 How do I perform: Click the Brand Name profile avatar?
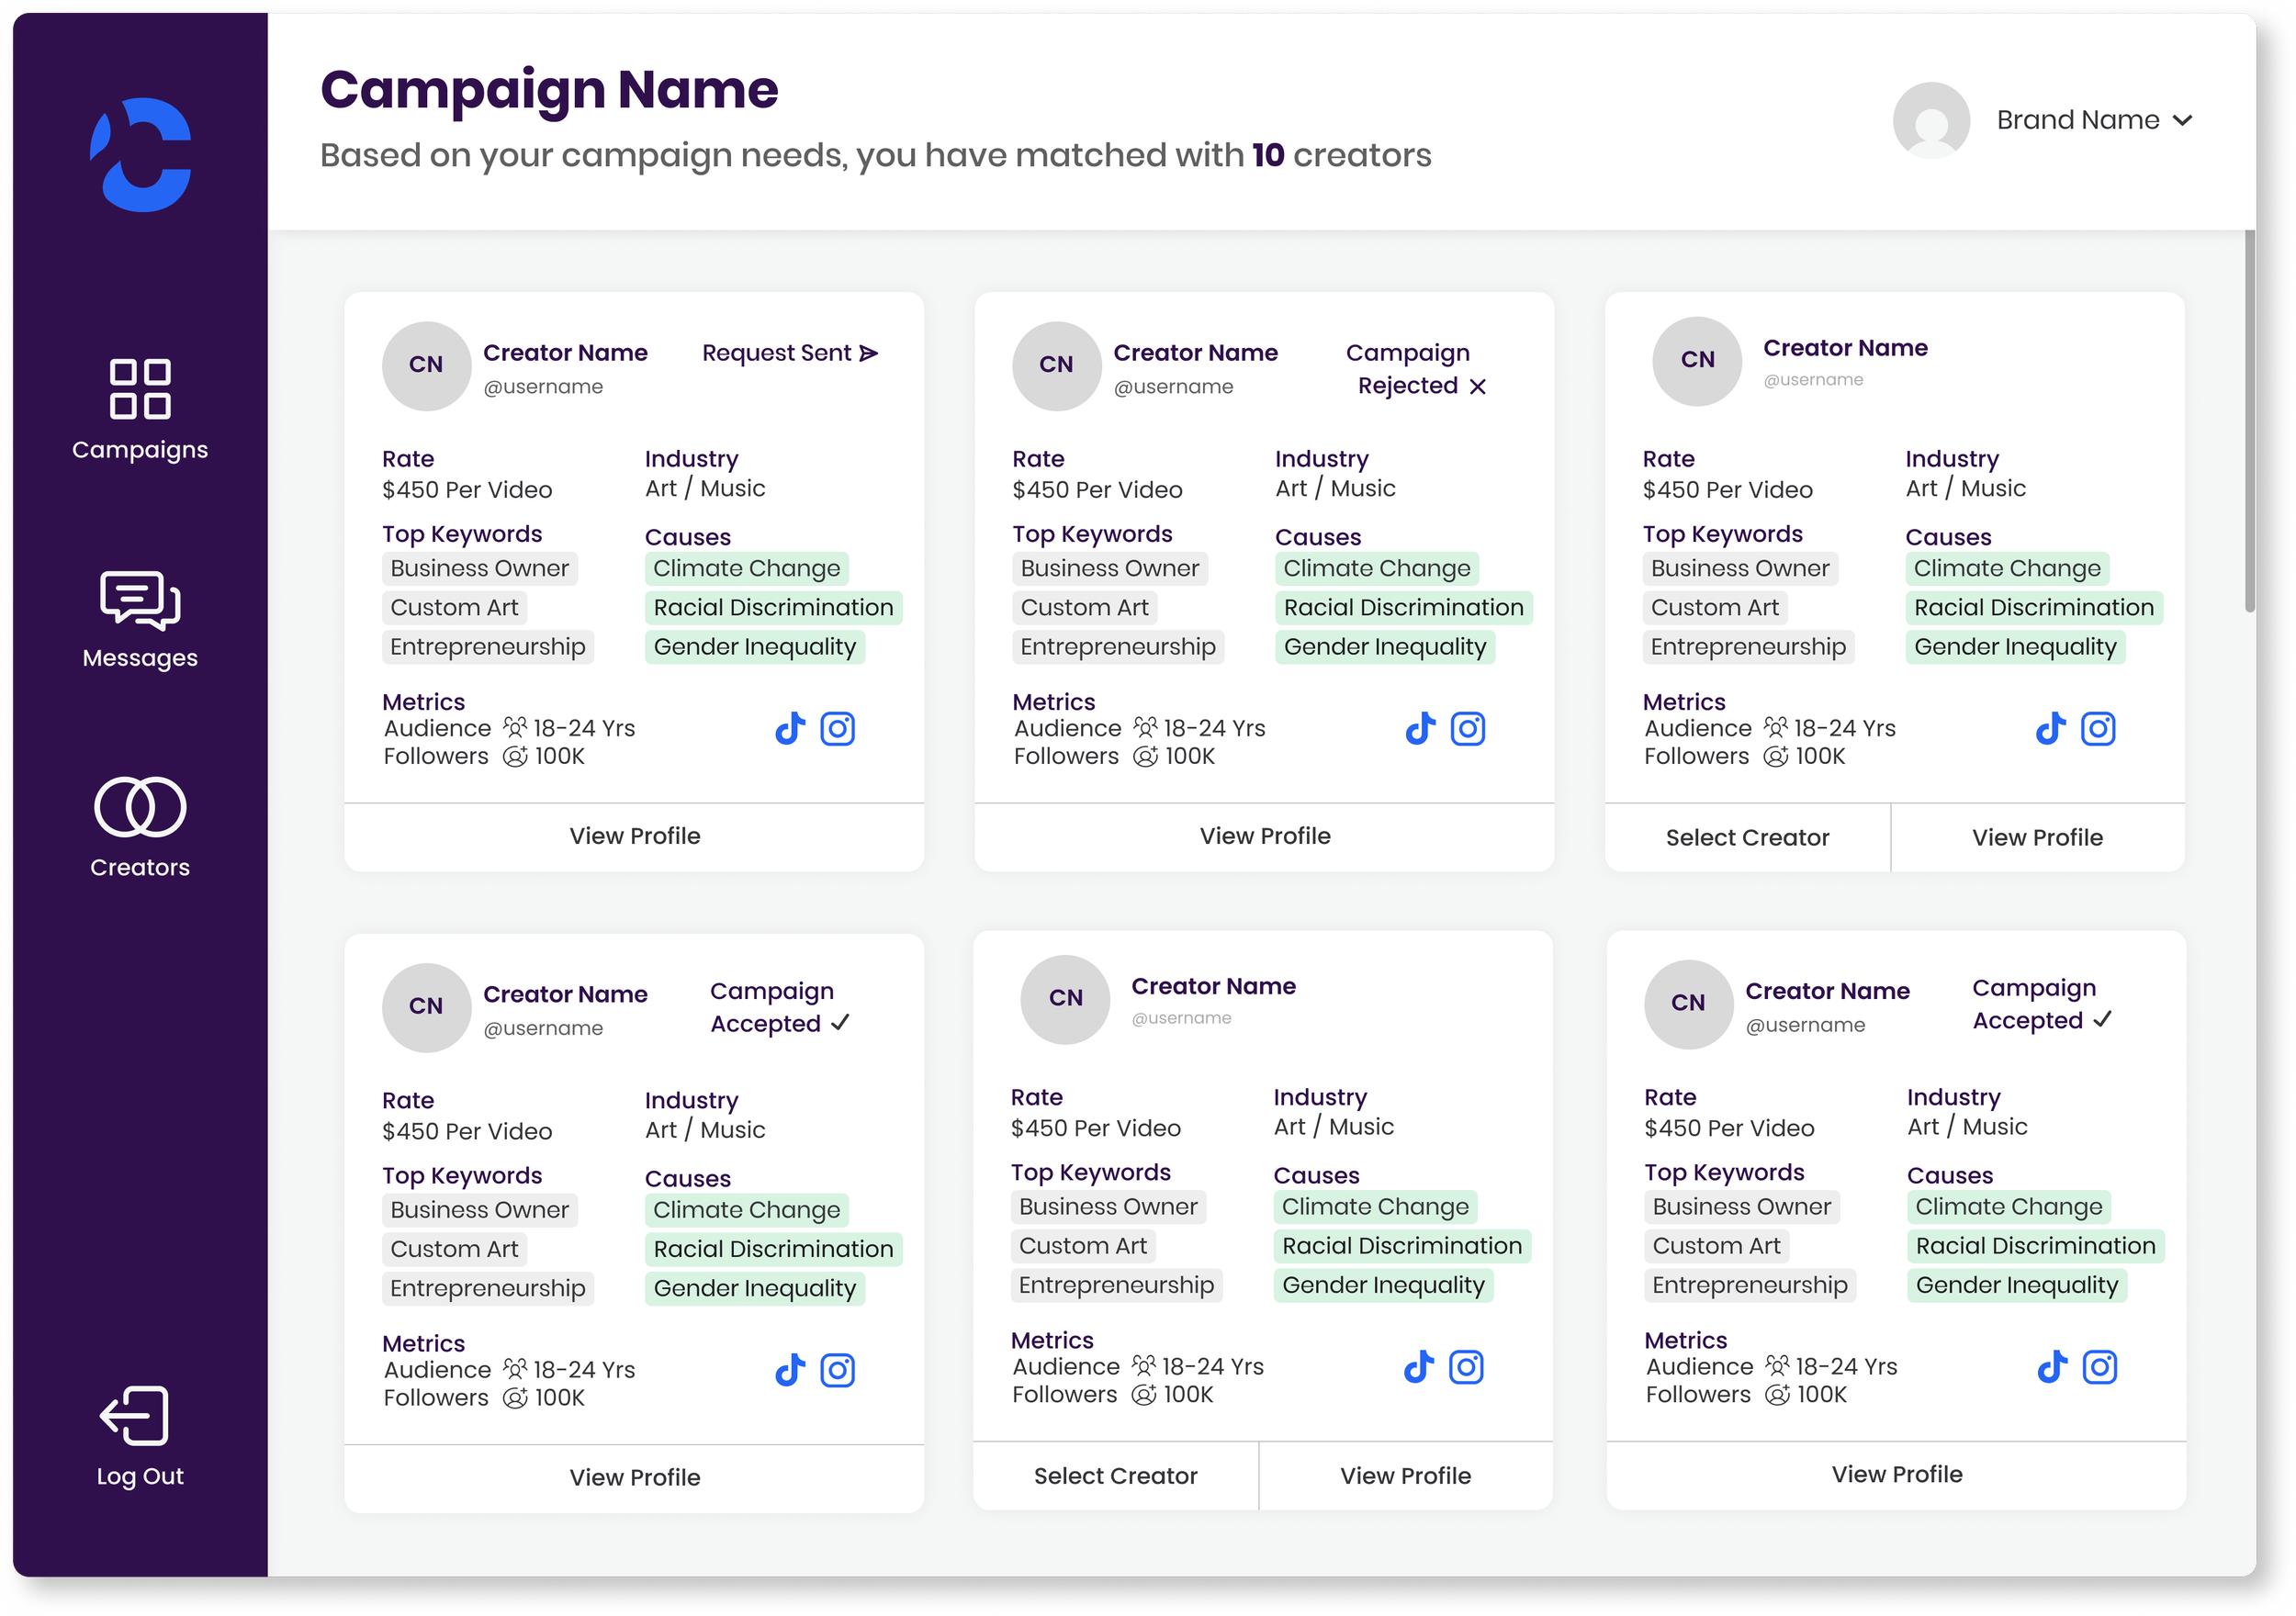coord(1931,121)
